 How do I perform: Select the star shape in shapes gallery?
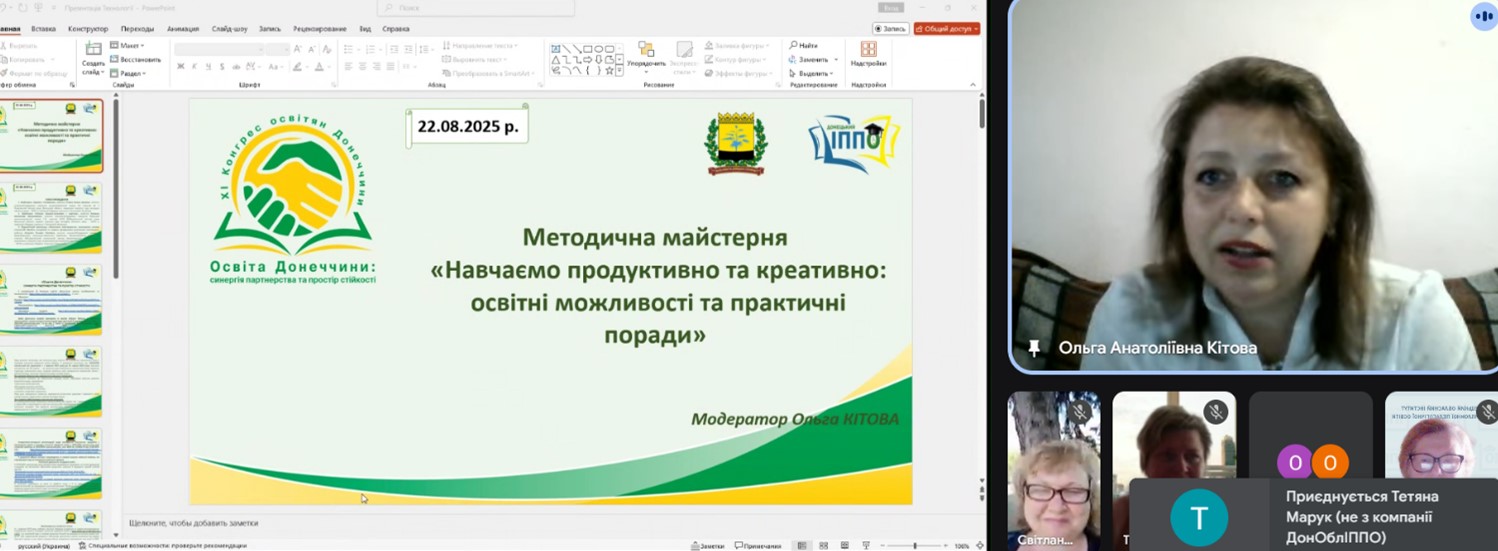coord(610,70)
